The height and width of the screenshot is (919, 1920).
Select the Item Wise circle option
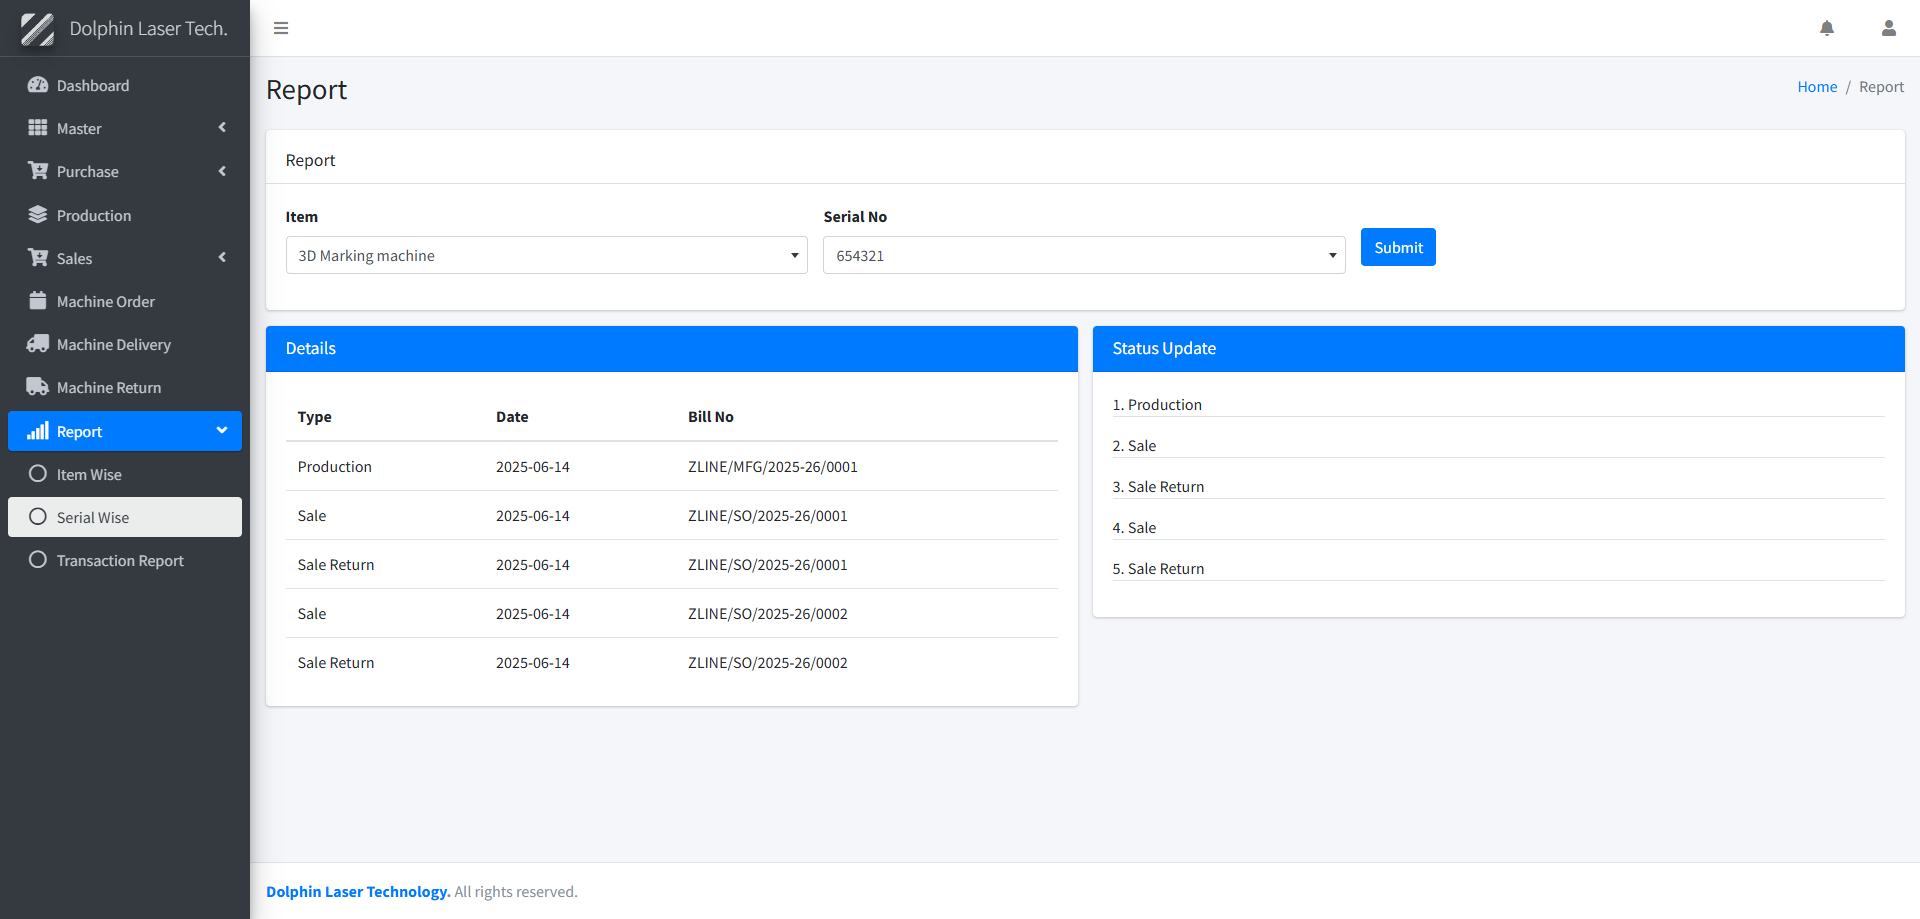point(38,474)
